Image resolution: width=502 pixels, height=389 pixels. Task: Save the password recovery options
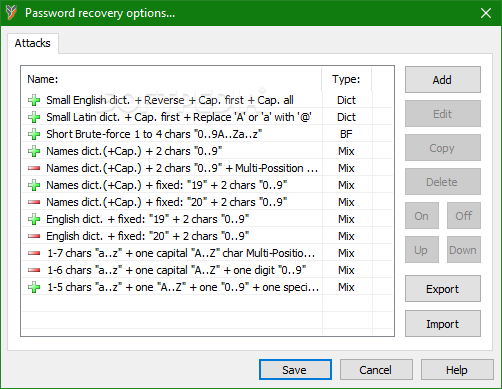click(x=295, y=370)
